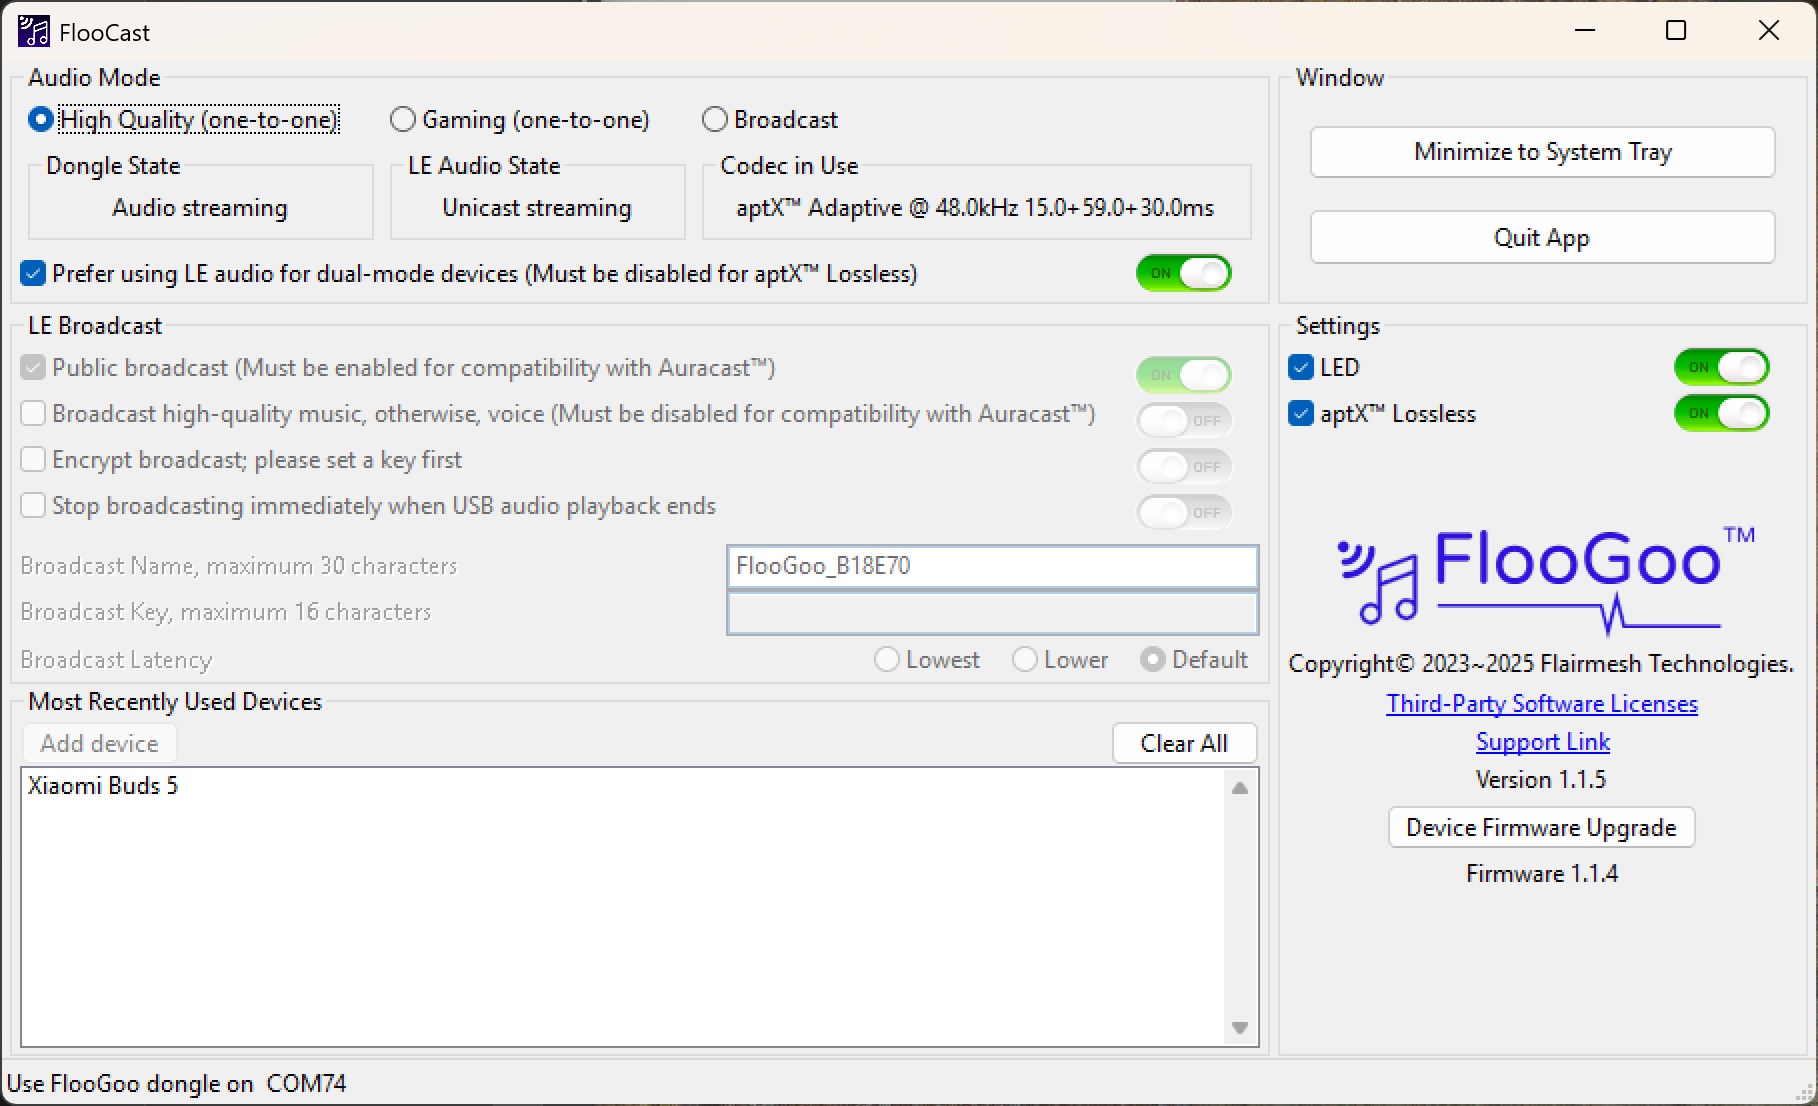The width and height of the screenshot is (1818, 1106).
Task: Select Xiaomi Buds 5 in device list
Action: [103, 786]
